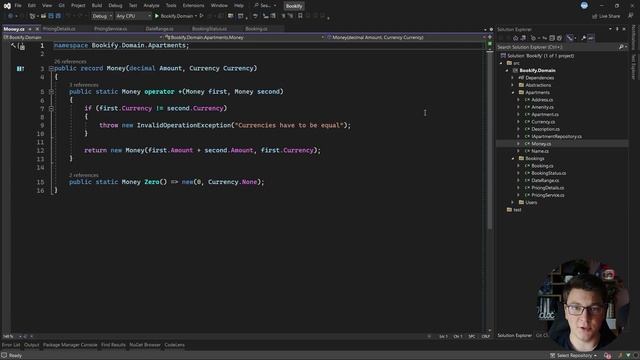Switch to DateRange.cs tab
The image size is (640, 360).
[x=159, y=29]
